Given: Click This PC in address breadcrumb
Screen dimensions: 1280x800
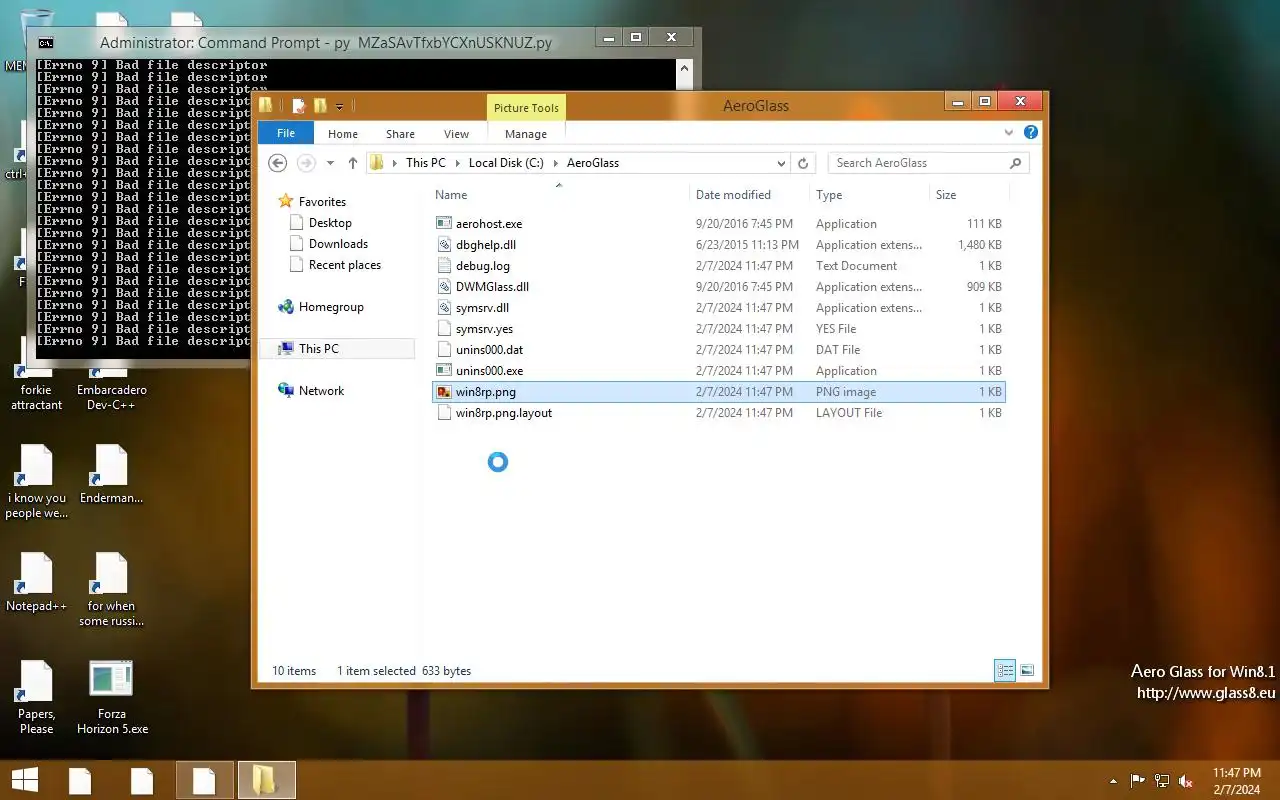Looking at the screenshot, I should click(426, 163).
